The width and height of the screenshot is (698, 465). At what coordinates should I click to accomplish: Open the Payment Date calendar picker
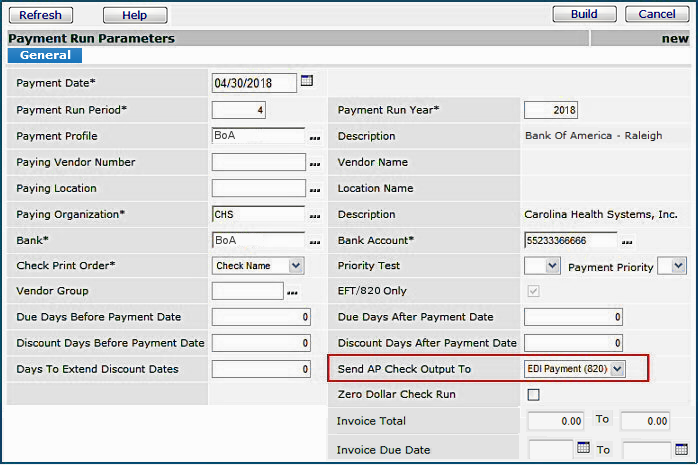coord(307,81)
